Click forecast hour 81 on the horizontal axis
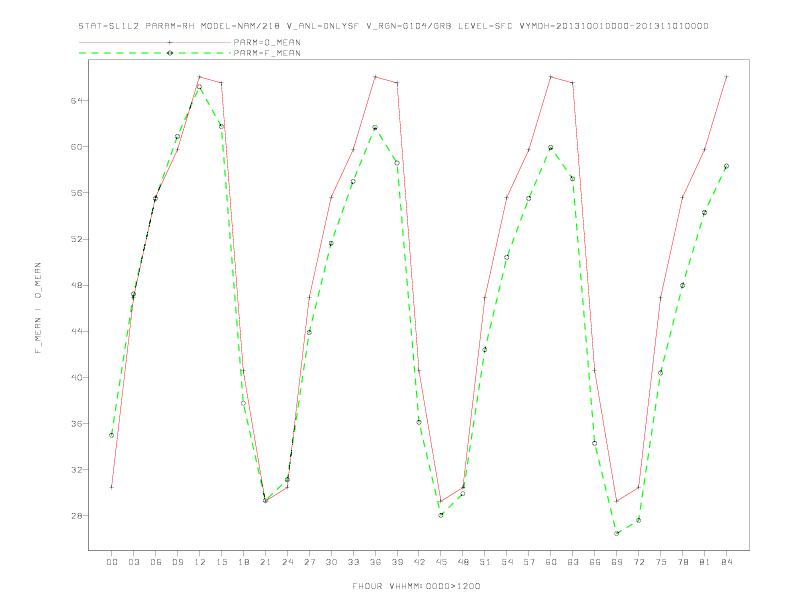792x612 pixels. [x=705, y=562]
